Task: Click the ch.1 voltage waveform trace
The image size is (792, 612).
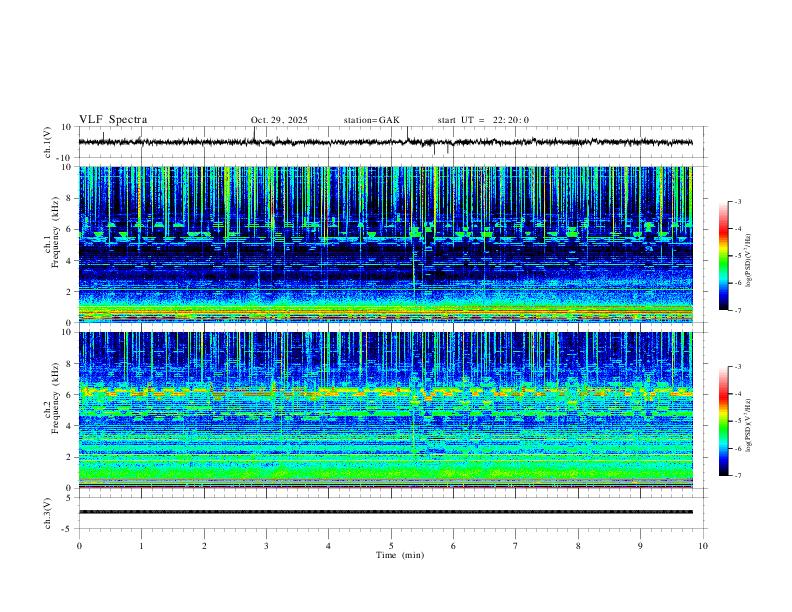Action: (385, 142)
